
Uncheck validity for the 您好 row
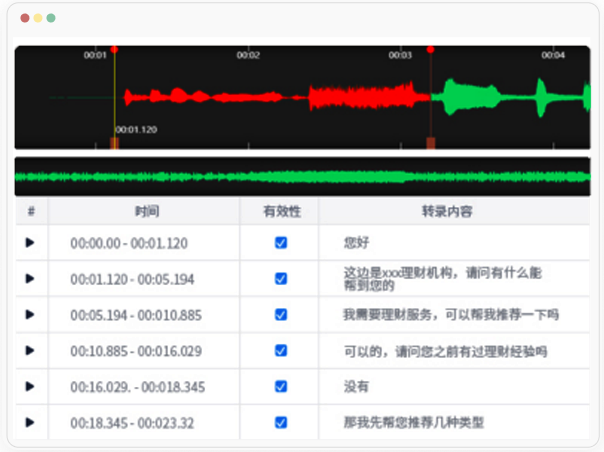point(281,243)
